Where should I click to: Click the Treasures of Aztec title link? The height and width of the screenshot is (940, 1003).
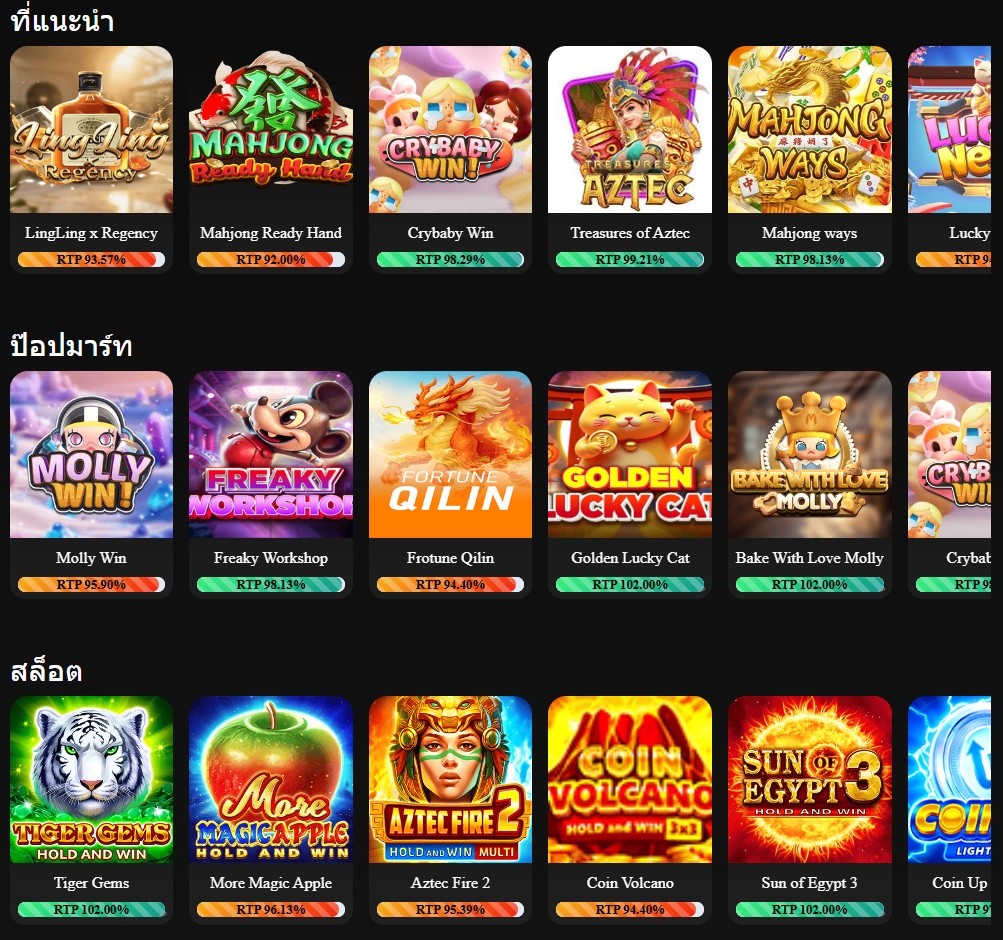(x=630, y=233)
